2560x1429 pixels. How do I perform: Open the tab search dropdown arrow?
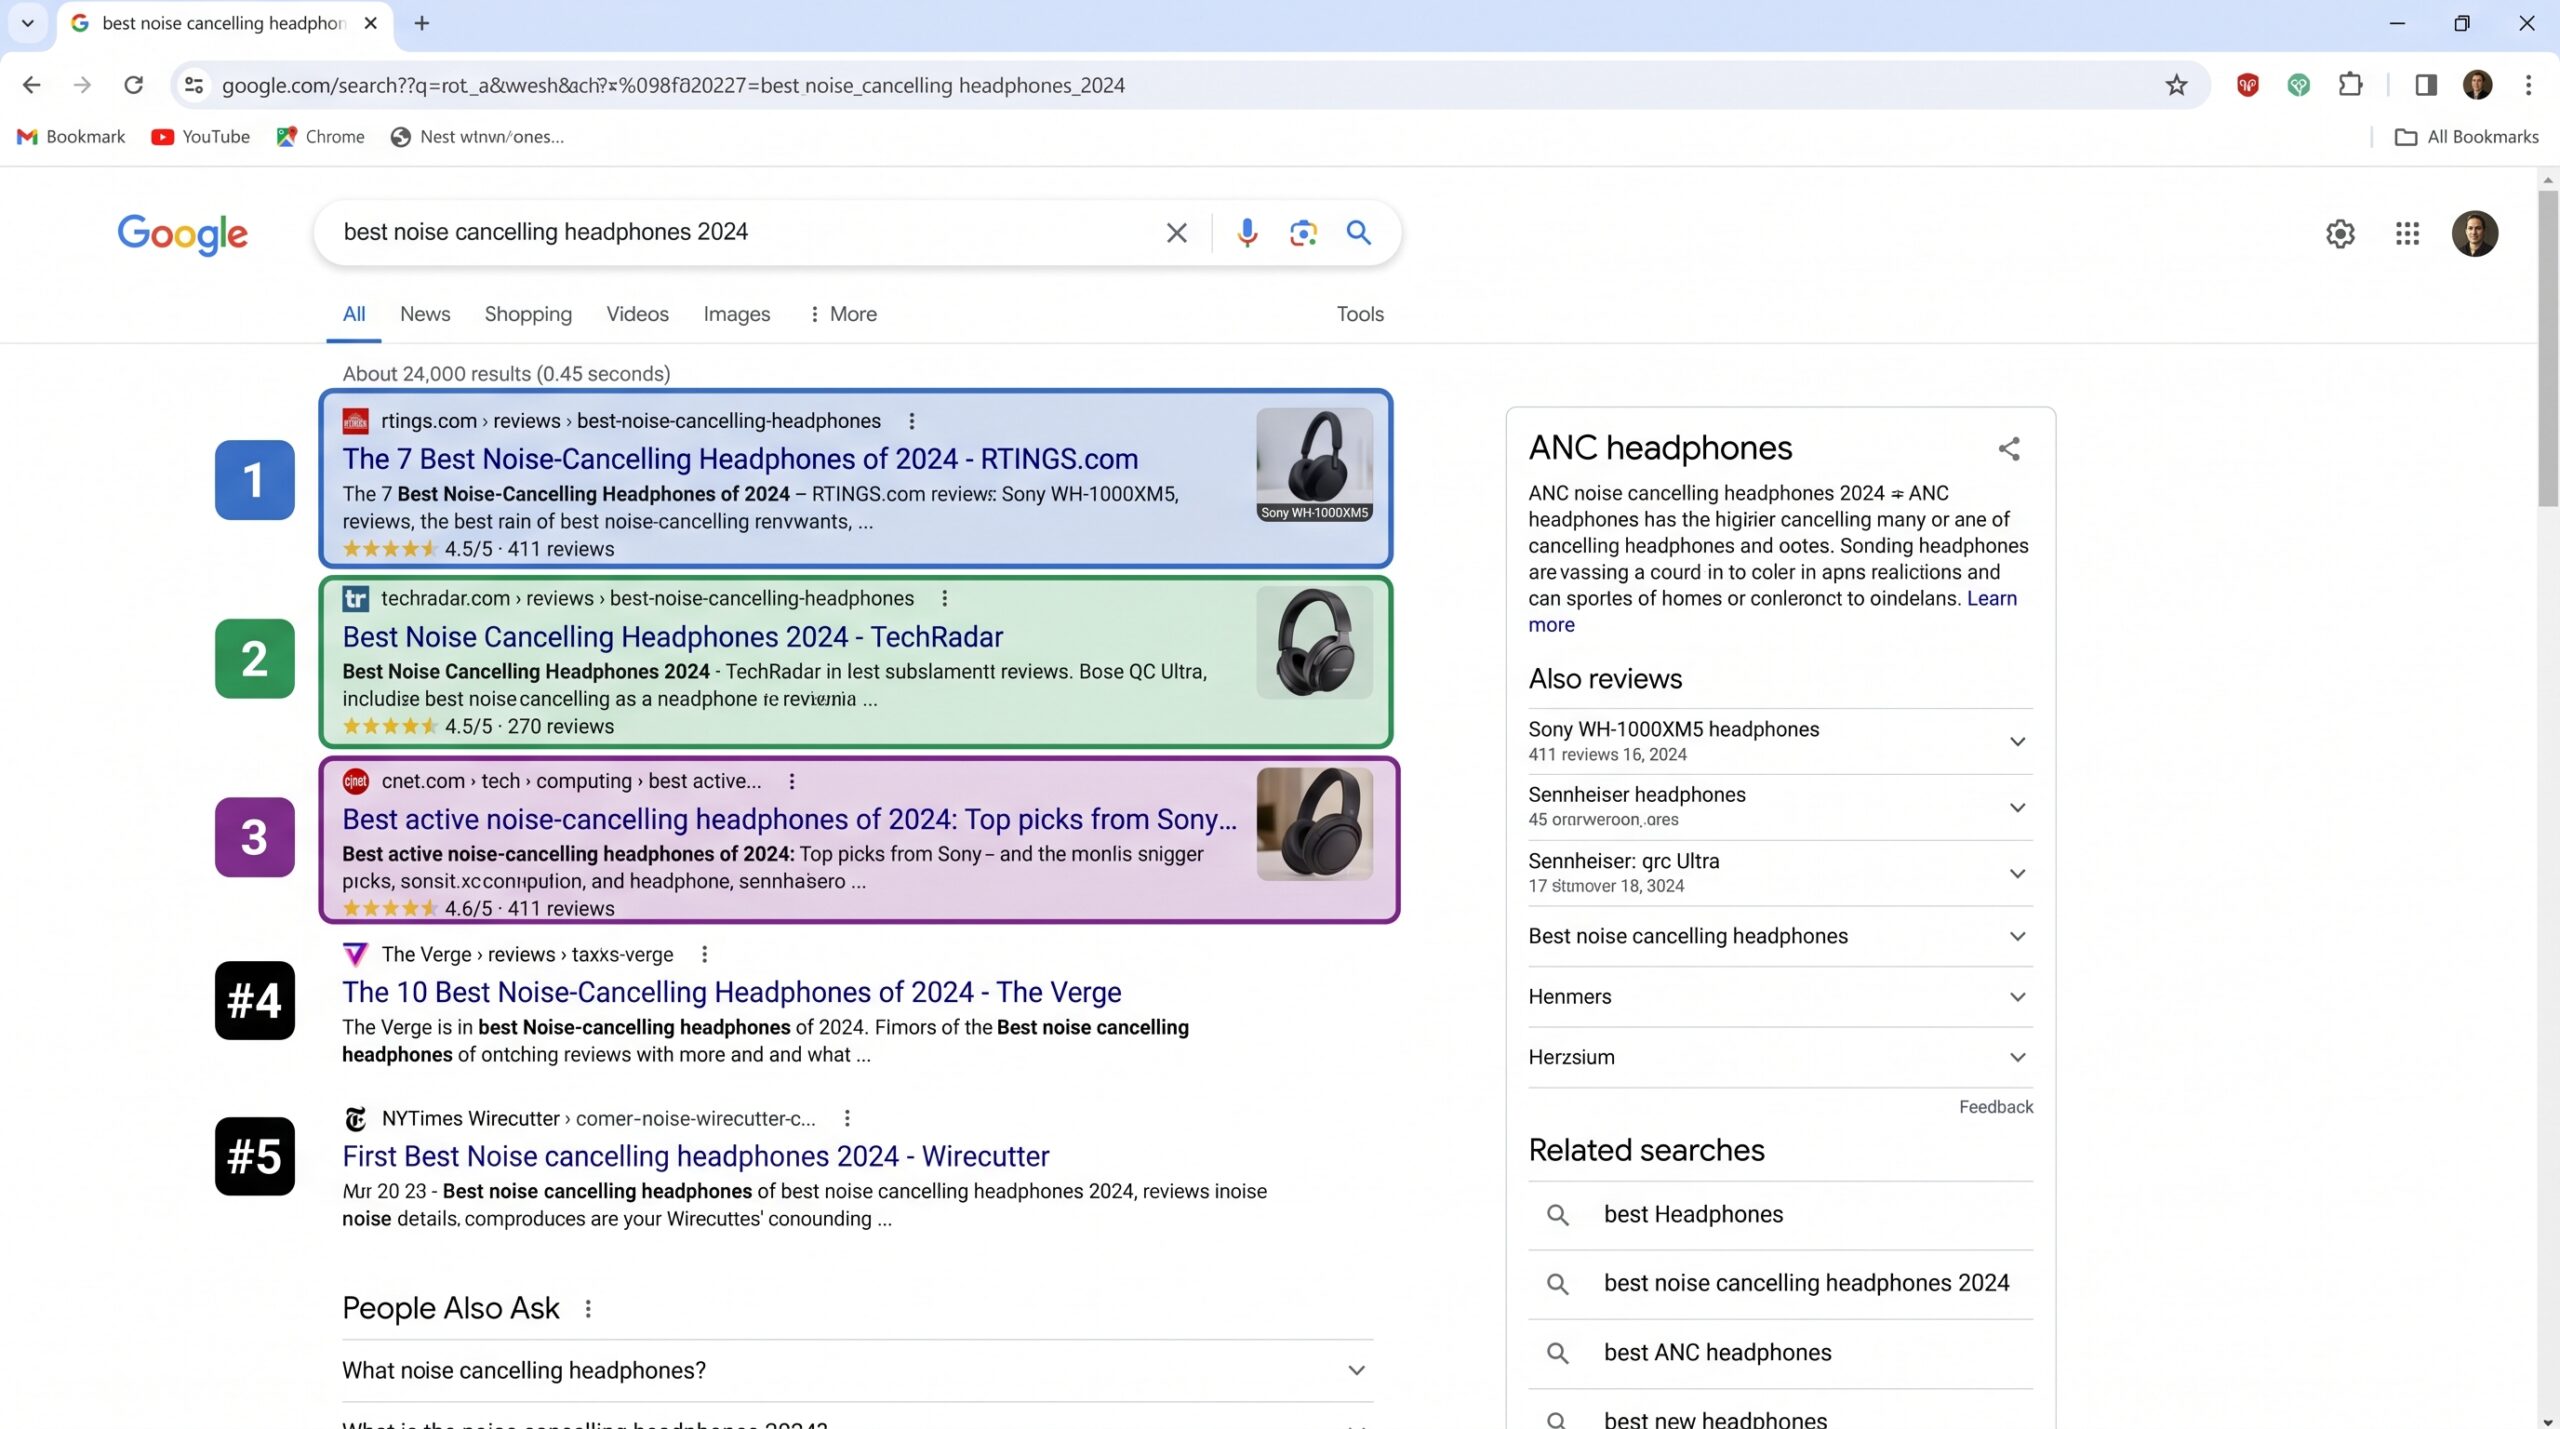pos(27,22)
